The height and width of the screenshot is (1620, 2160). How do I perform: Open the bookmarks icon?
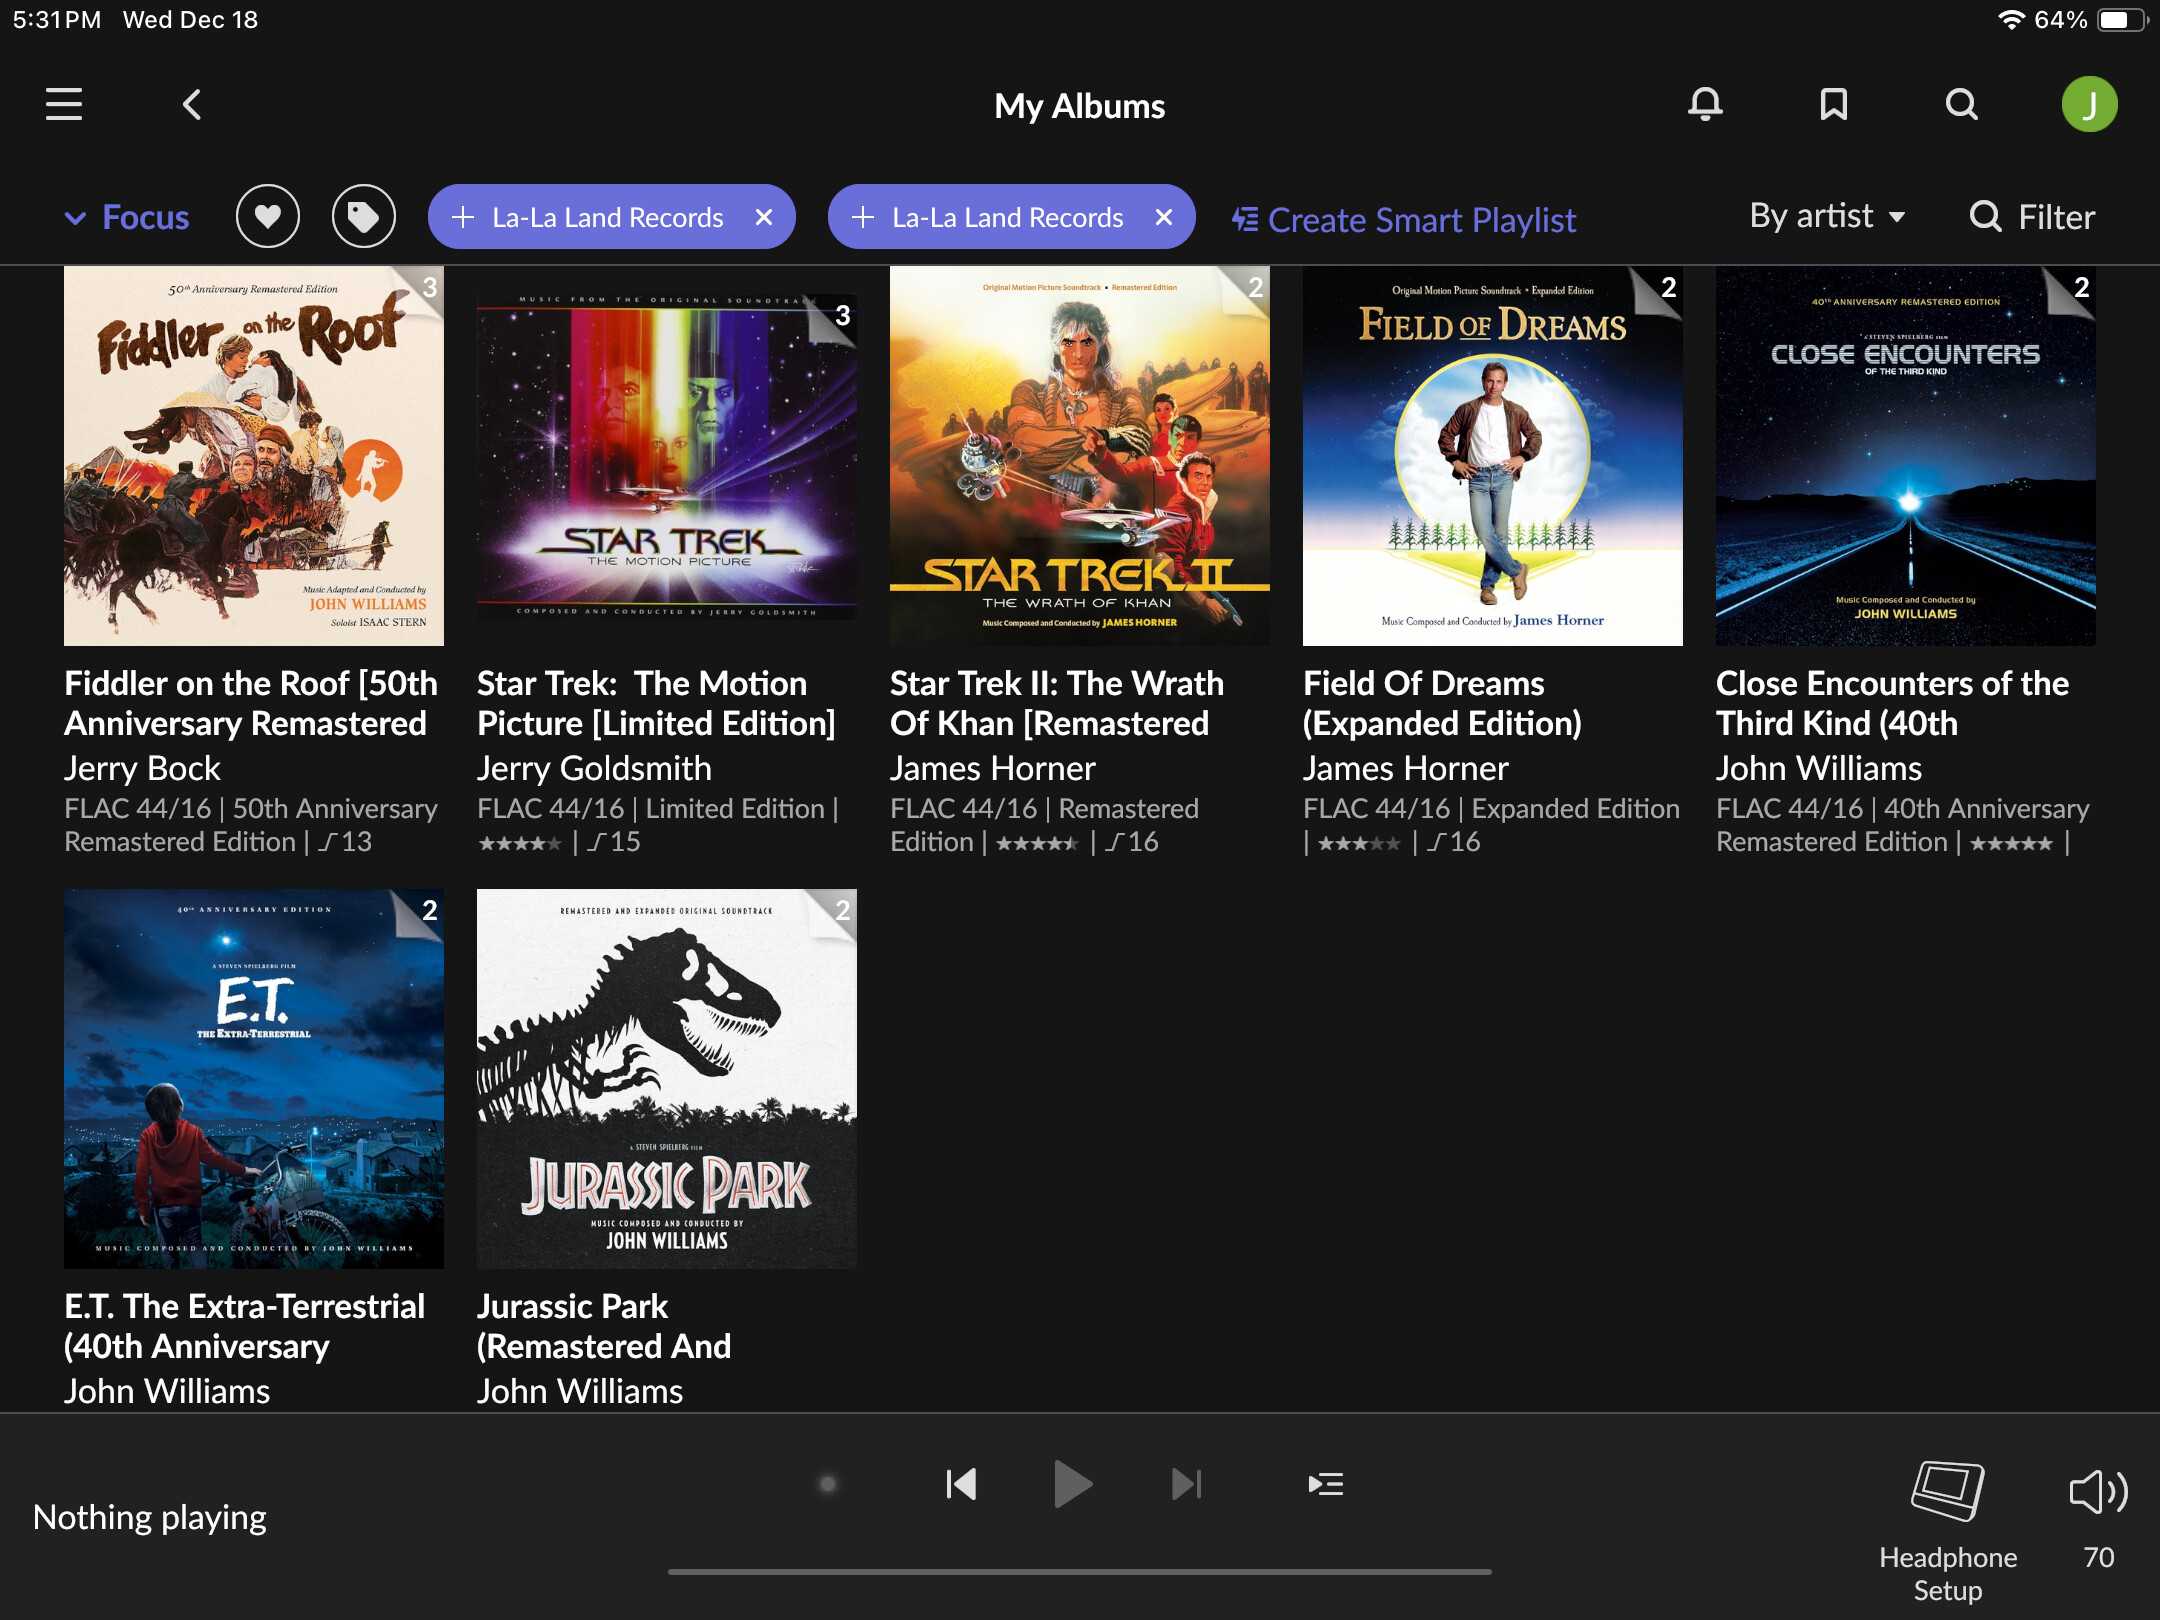tap(1833, 104)
